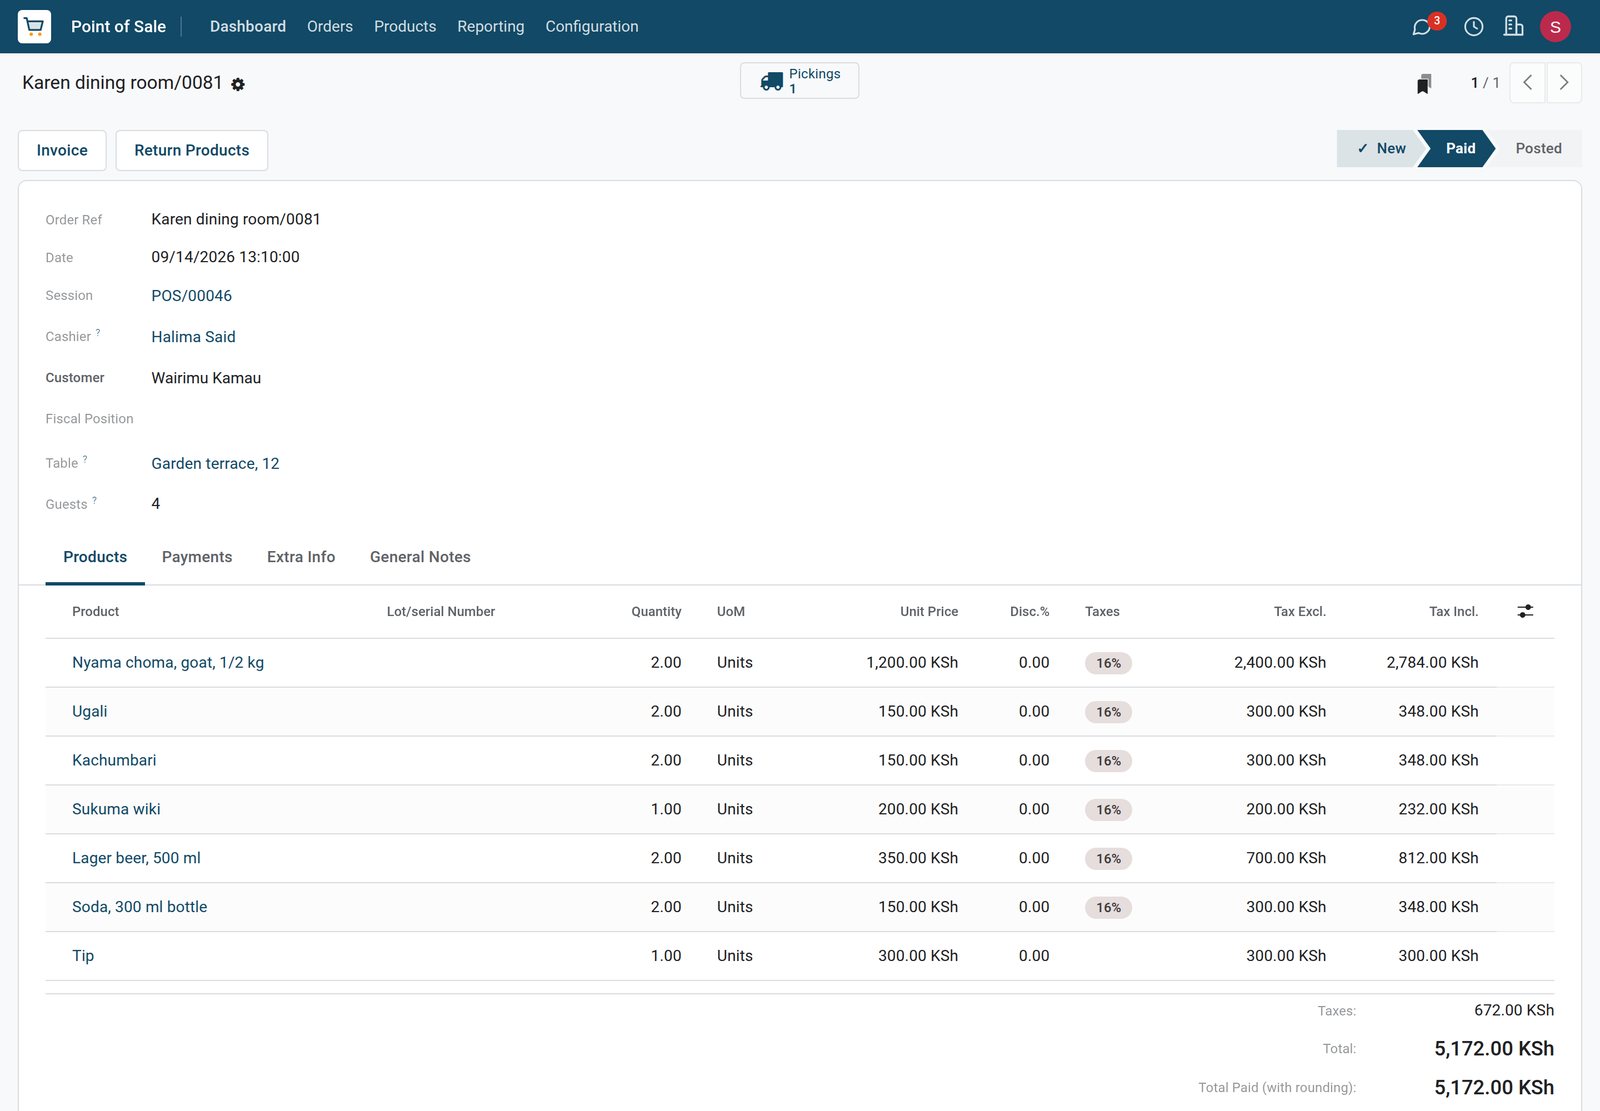Viewport: 1600px width, 1111px height.
Task: Click the bookmark icon near the pager
Action: click(x=1424, y=83)
